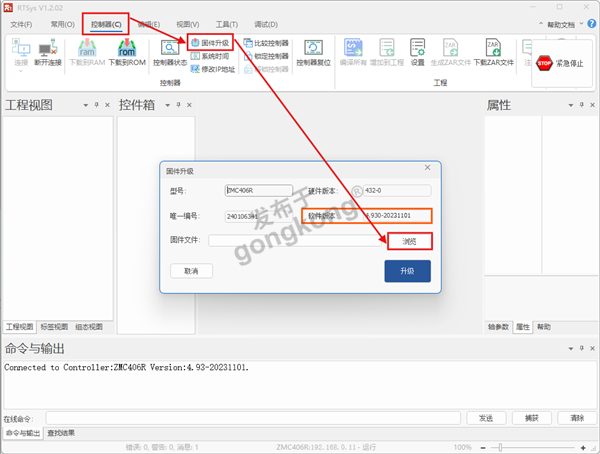Click the 下载到ROM icon
This screenshot has height=454, width=600.
(x=127, y=52)
